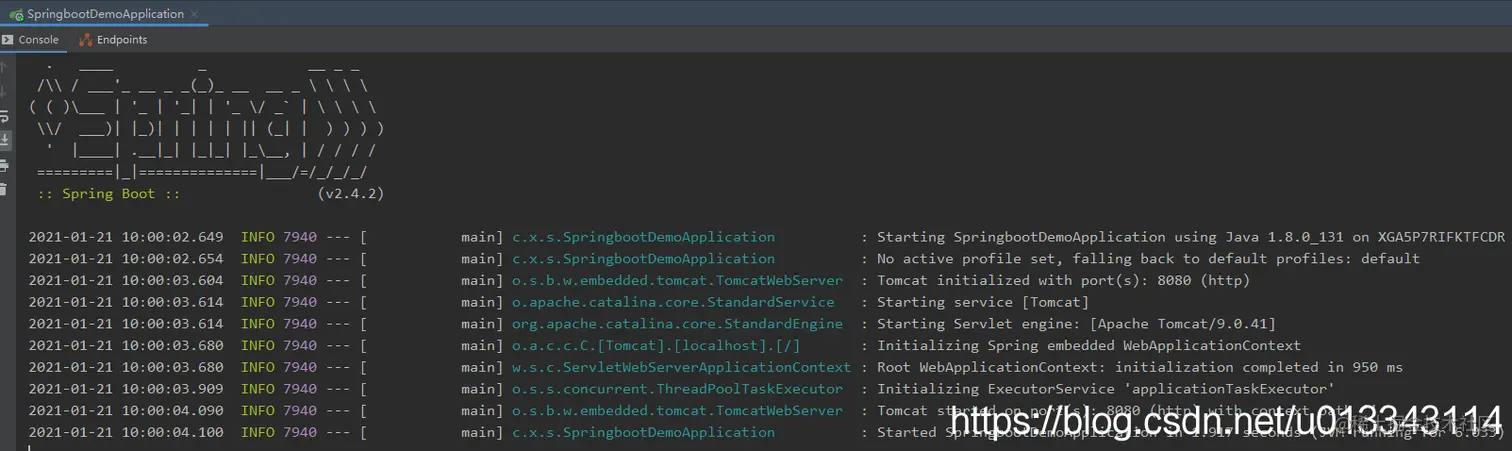
Task: Click the Spring leaf icon on run tab
Action: pyautogui.click(x=16, y=15)
